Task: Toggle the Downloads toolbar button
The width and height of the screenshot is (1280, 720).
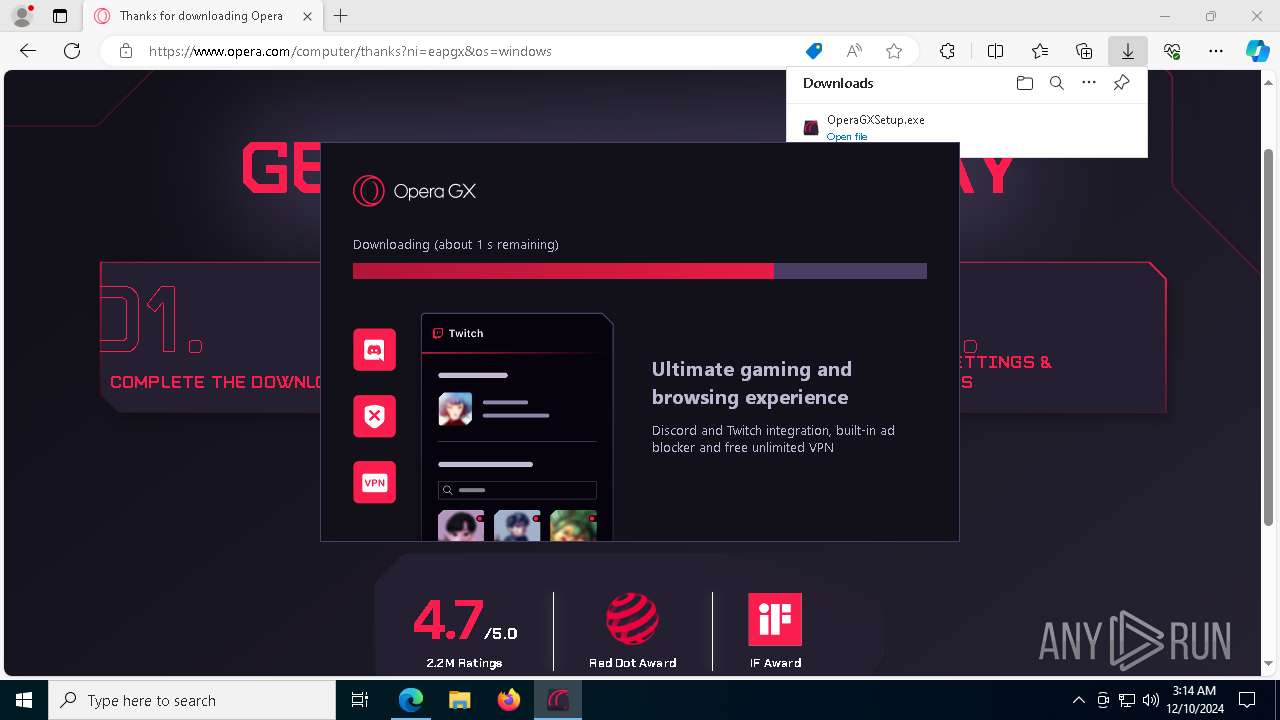Action: 1127,51
